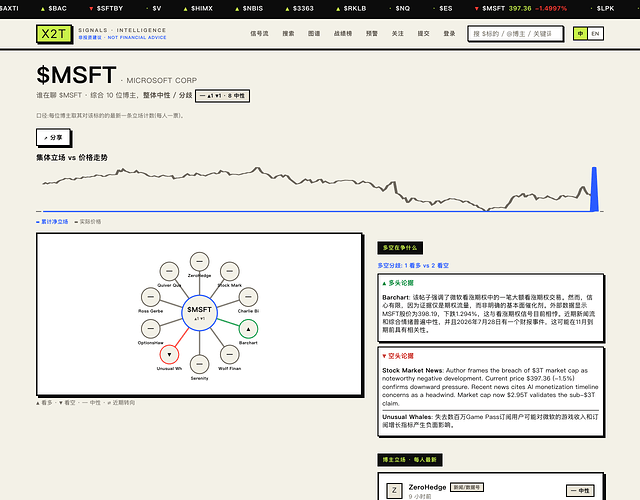Image resolution: width=640 pixels, height=500 pixels.
Task: Click the ZeroHedge Z avatar
Action: 394,490
